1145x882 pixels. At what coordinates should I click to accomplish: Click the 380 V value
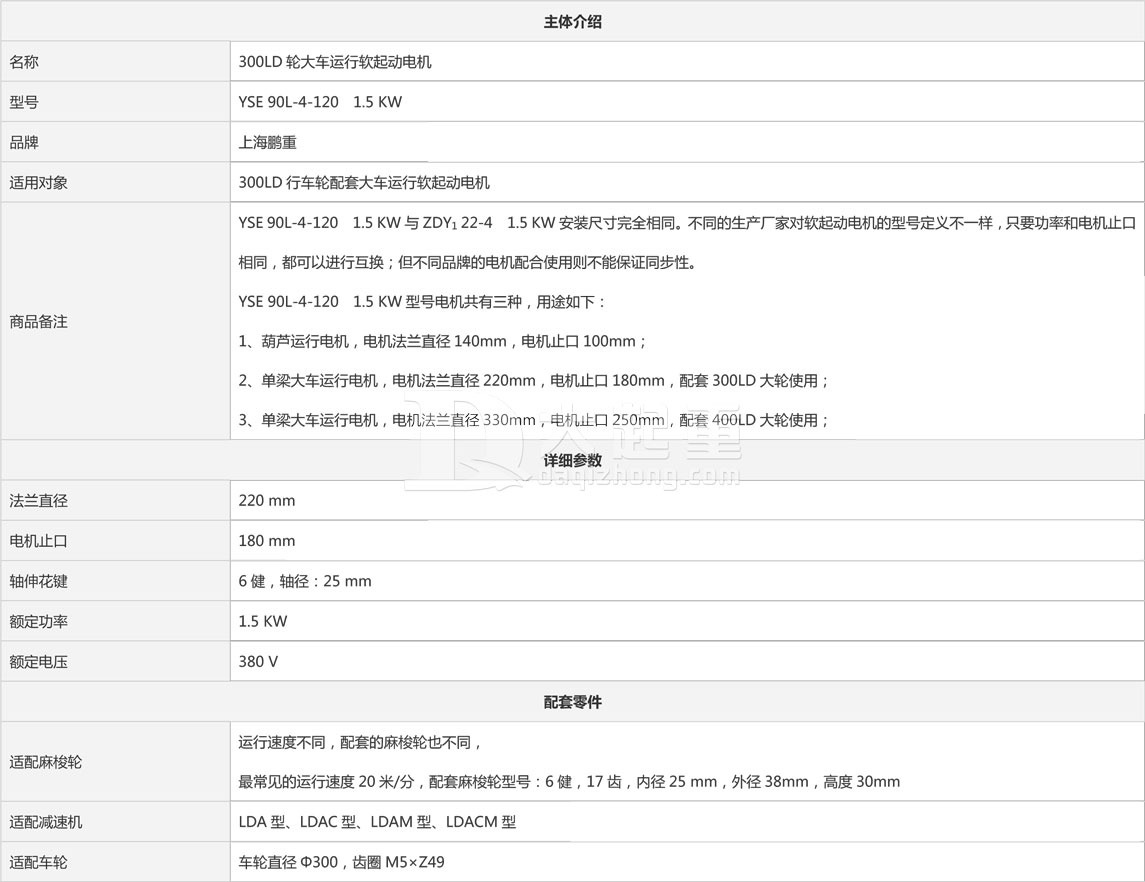[x=258, y=662]
